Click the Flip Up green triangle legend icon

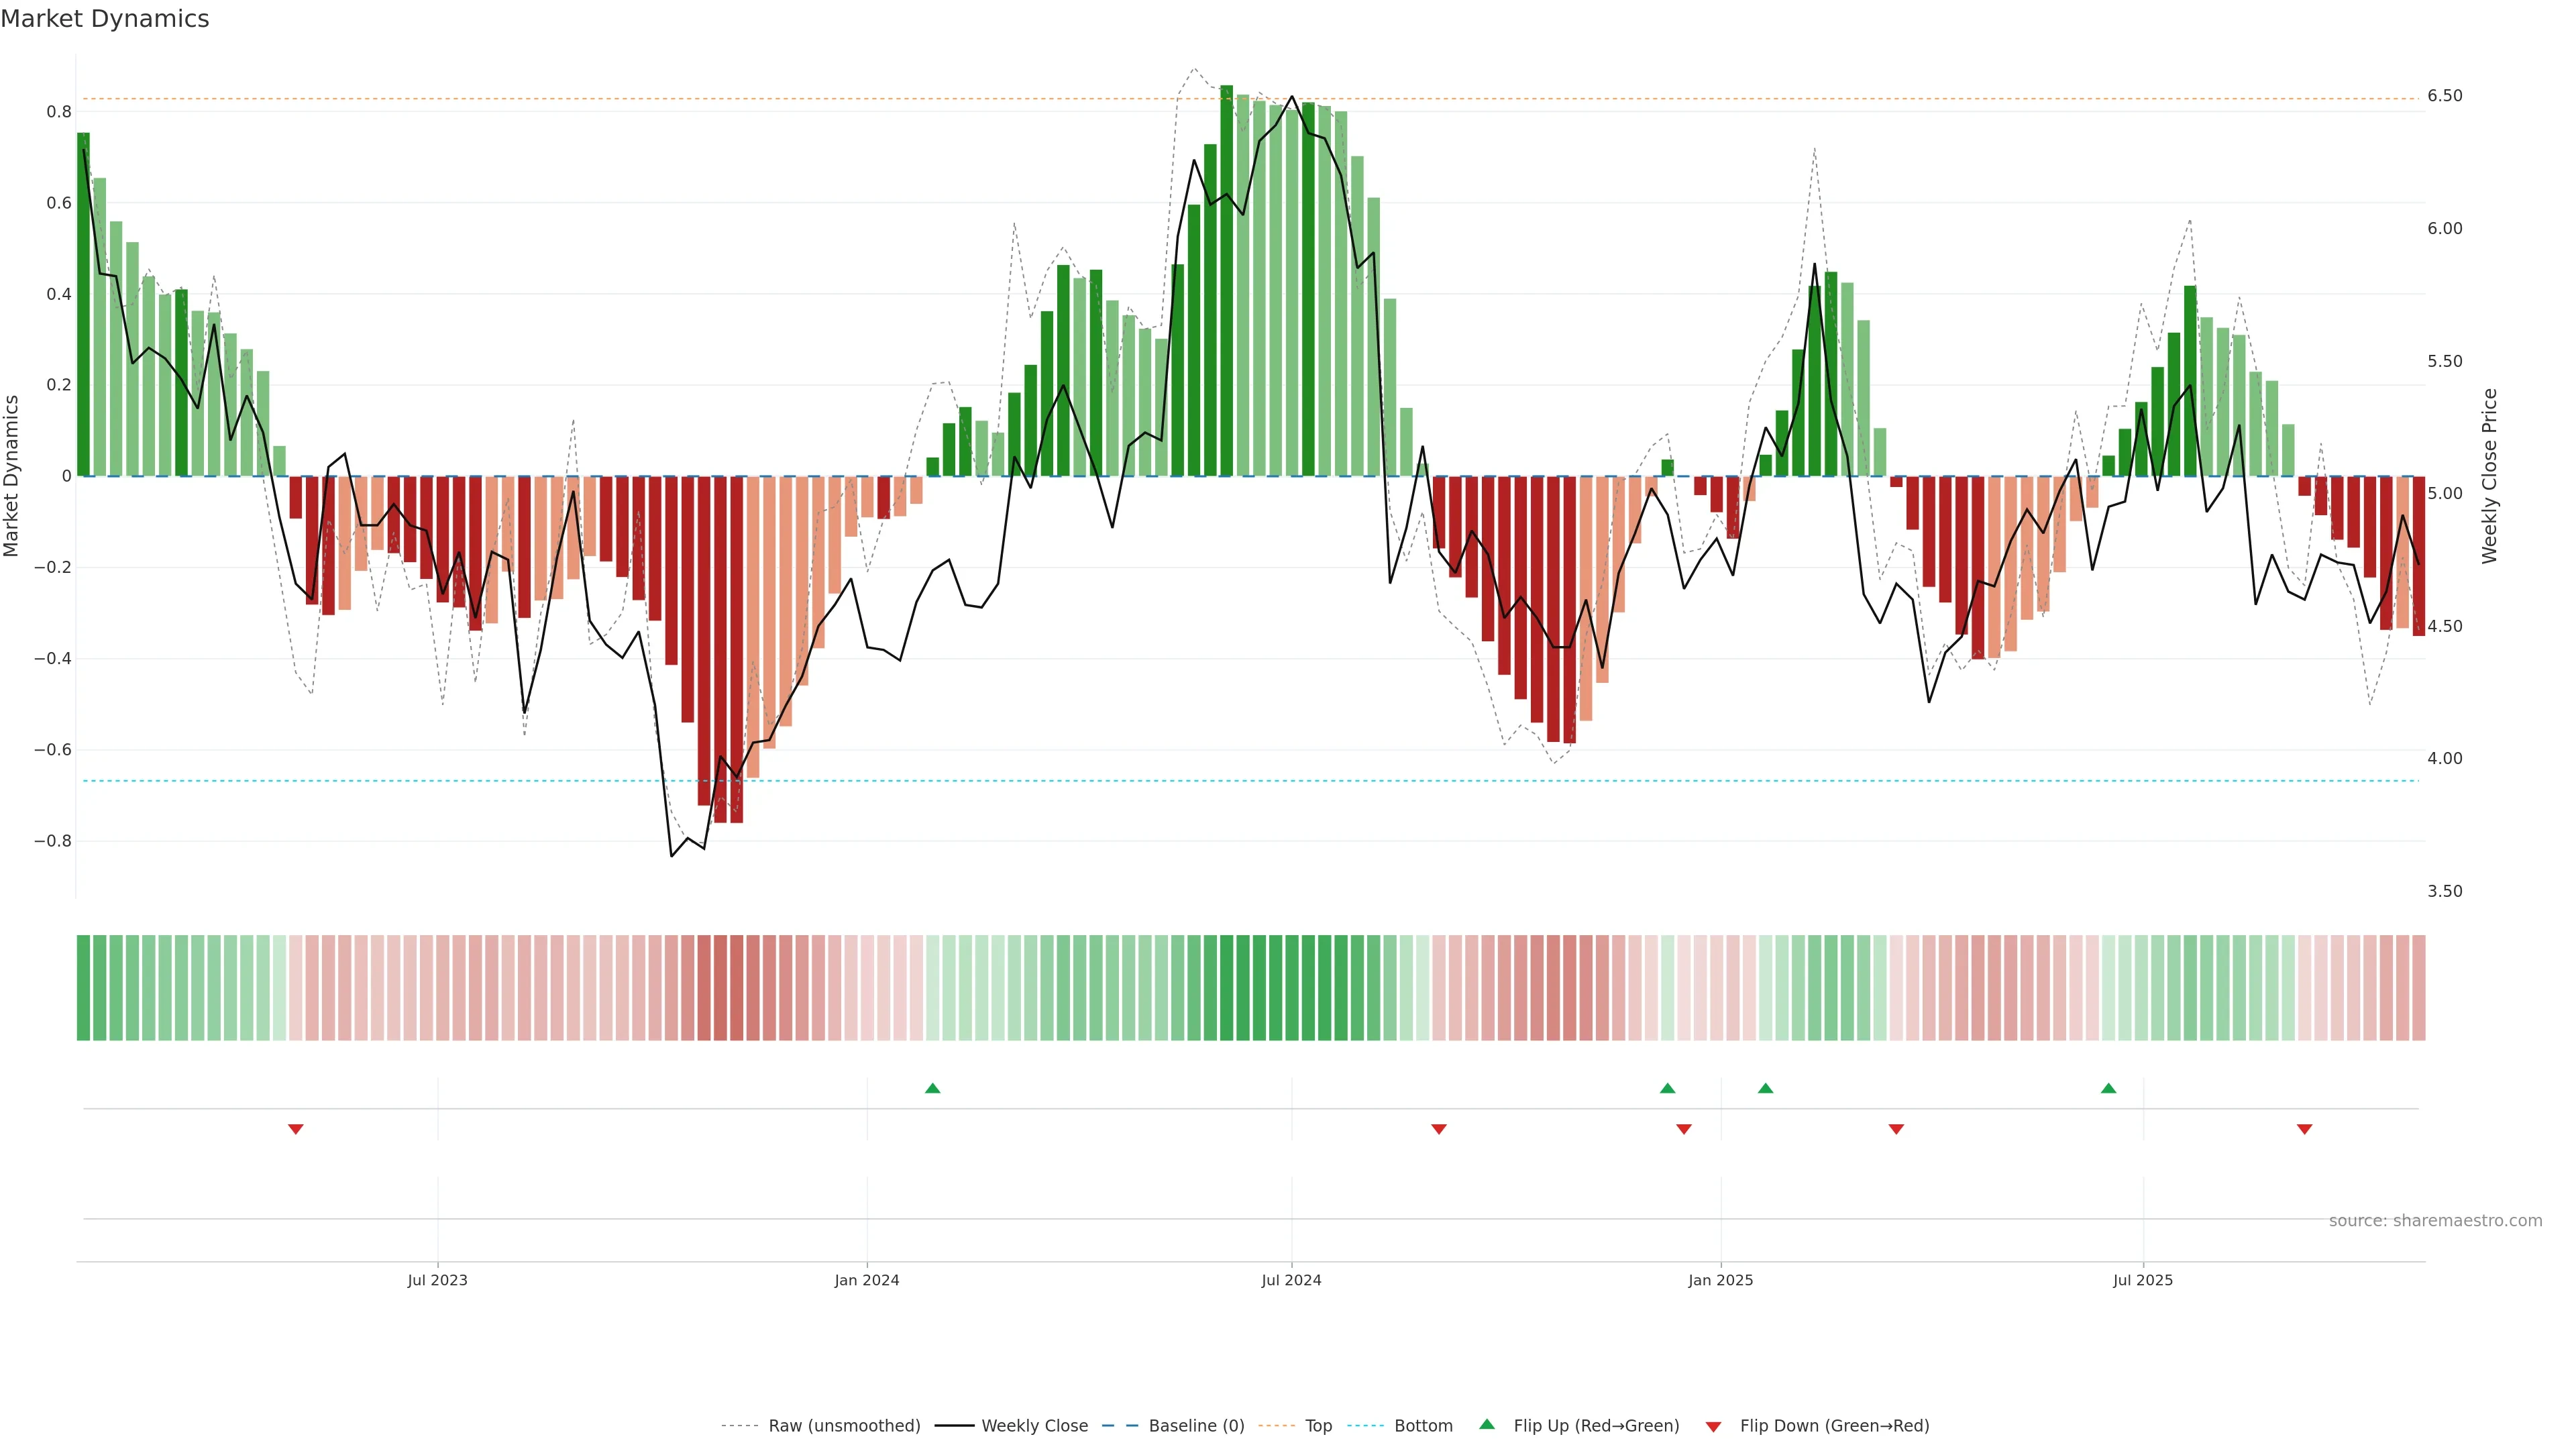pyautogui.click(x=1487, y=1424)
